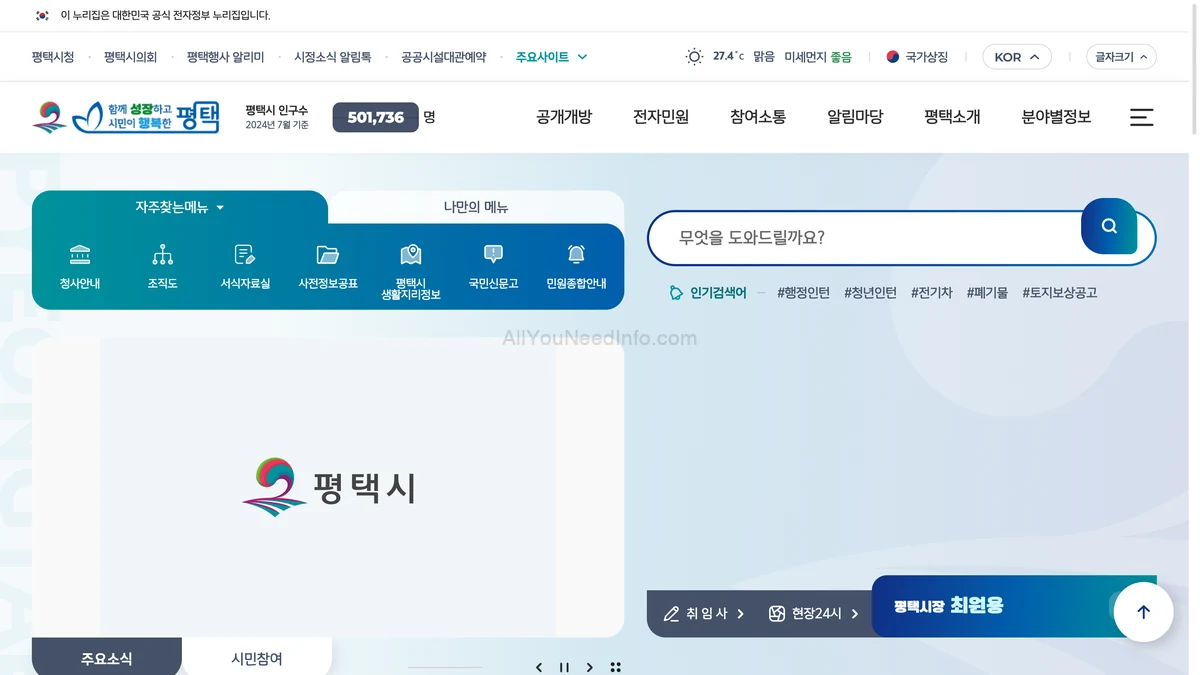Expand the 자주찾는메뉴 dropdown arrow
The width and height of the screenshot is (1200, 675).
coord(220,208)
